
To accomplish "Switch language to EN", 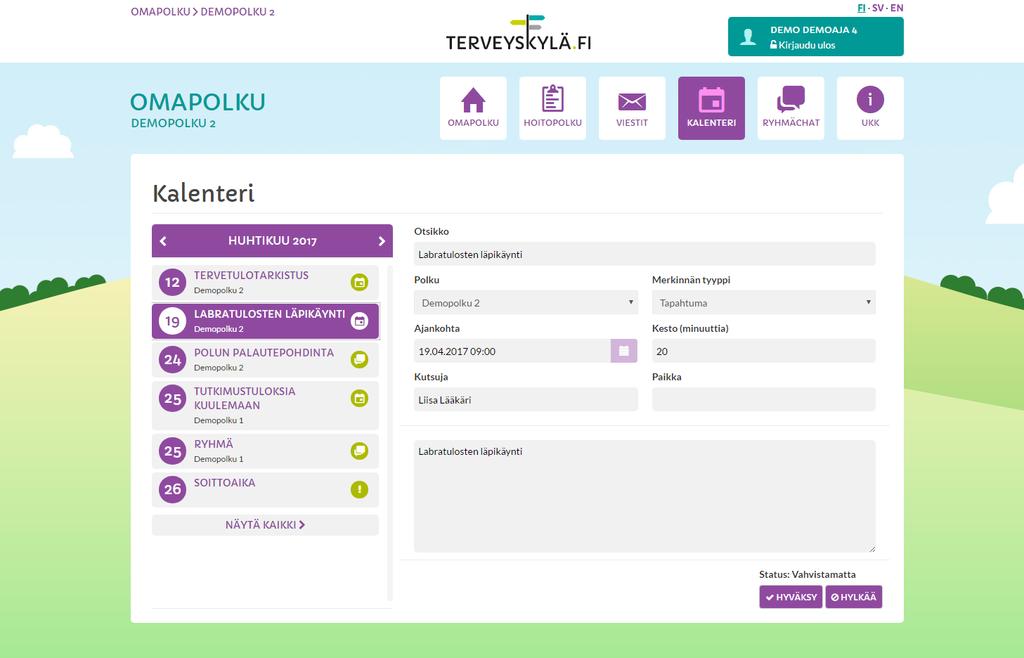I will (897, 8).
